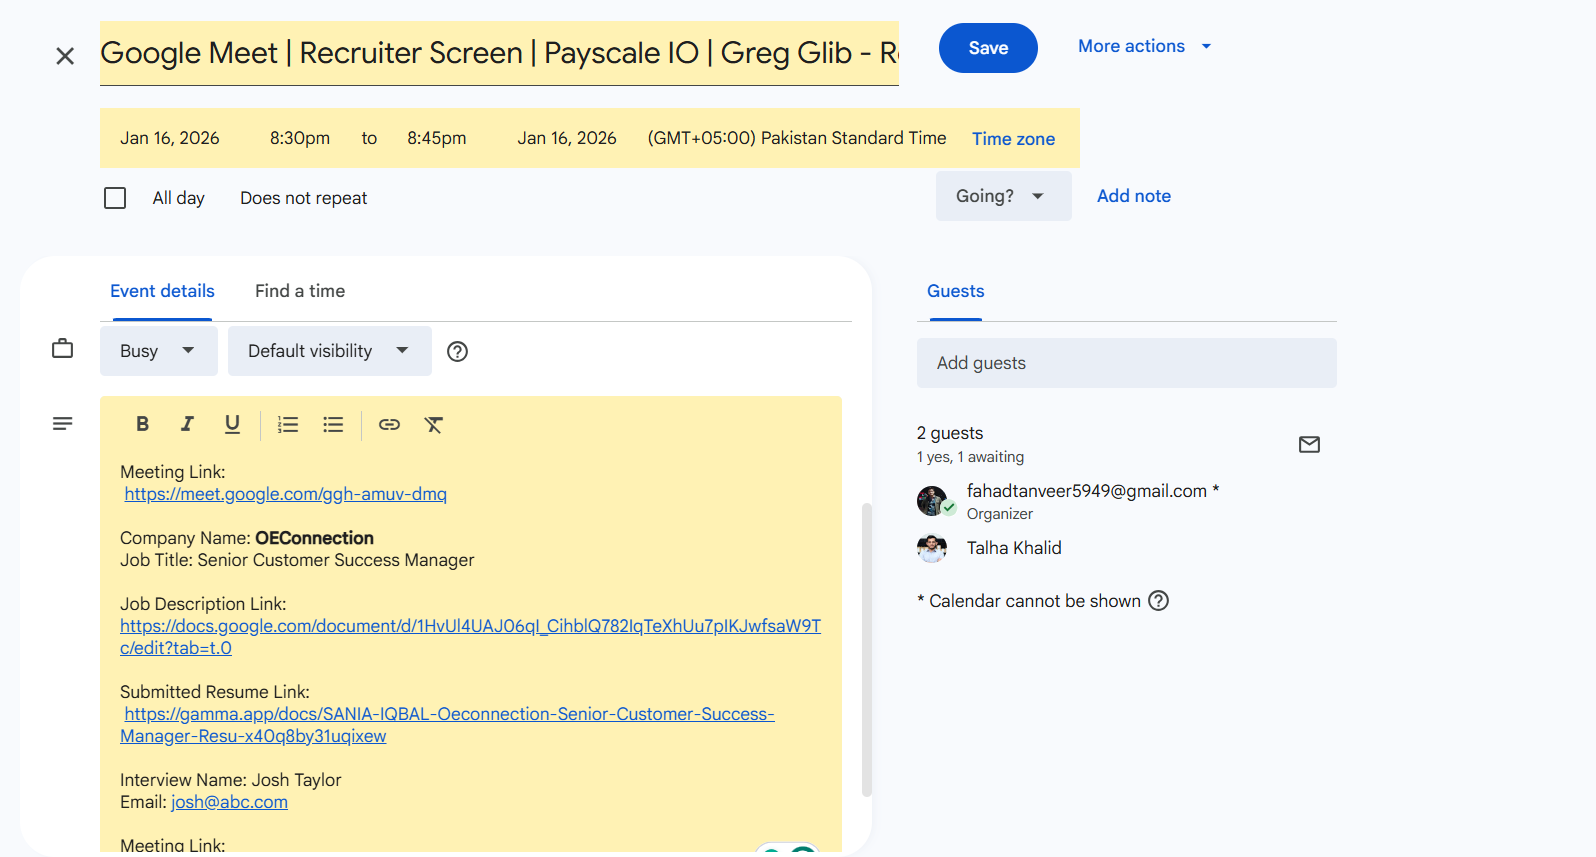Click the '2 guests' summary text
Screen dimensions: 1596x857
(950, 433)
